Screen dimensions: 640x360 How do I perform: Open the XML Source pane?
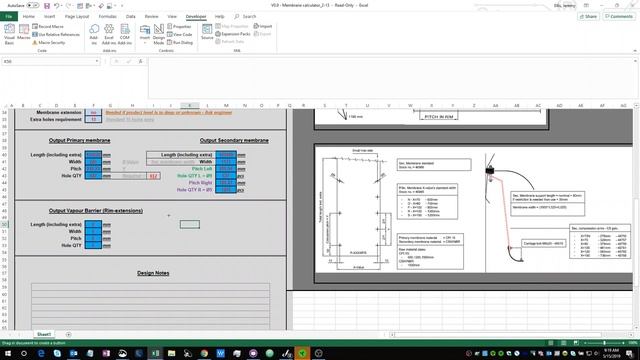coord(207,31)
